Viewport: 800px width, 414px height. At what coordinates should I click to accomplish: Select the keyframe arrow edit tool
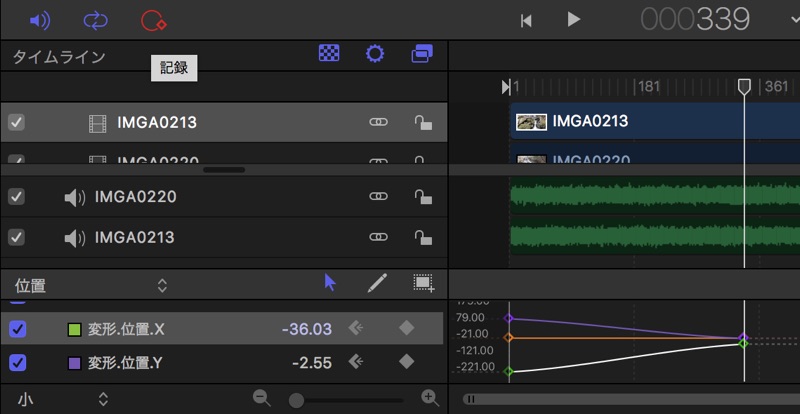[330, 283]
